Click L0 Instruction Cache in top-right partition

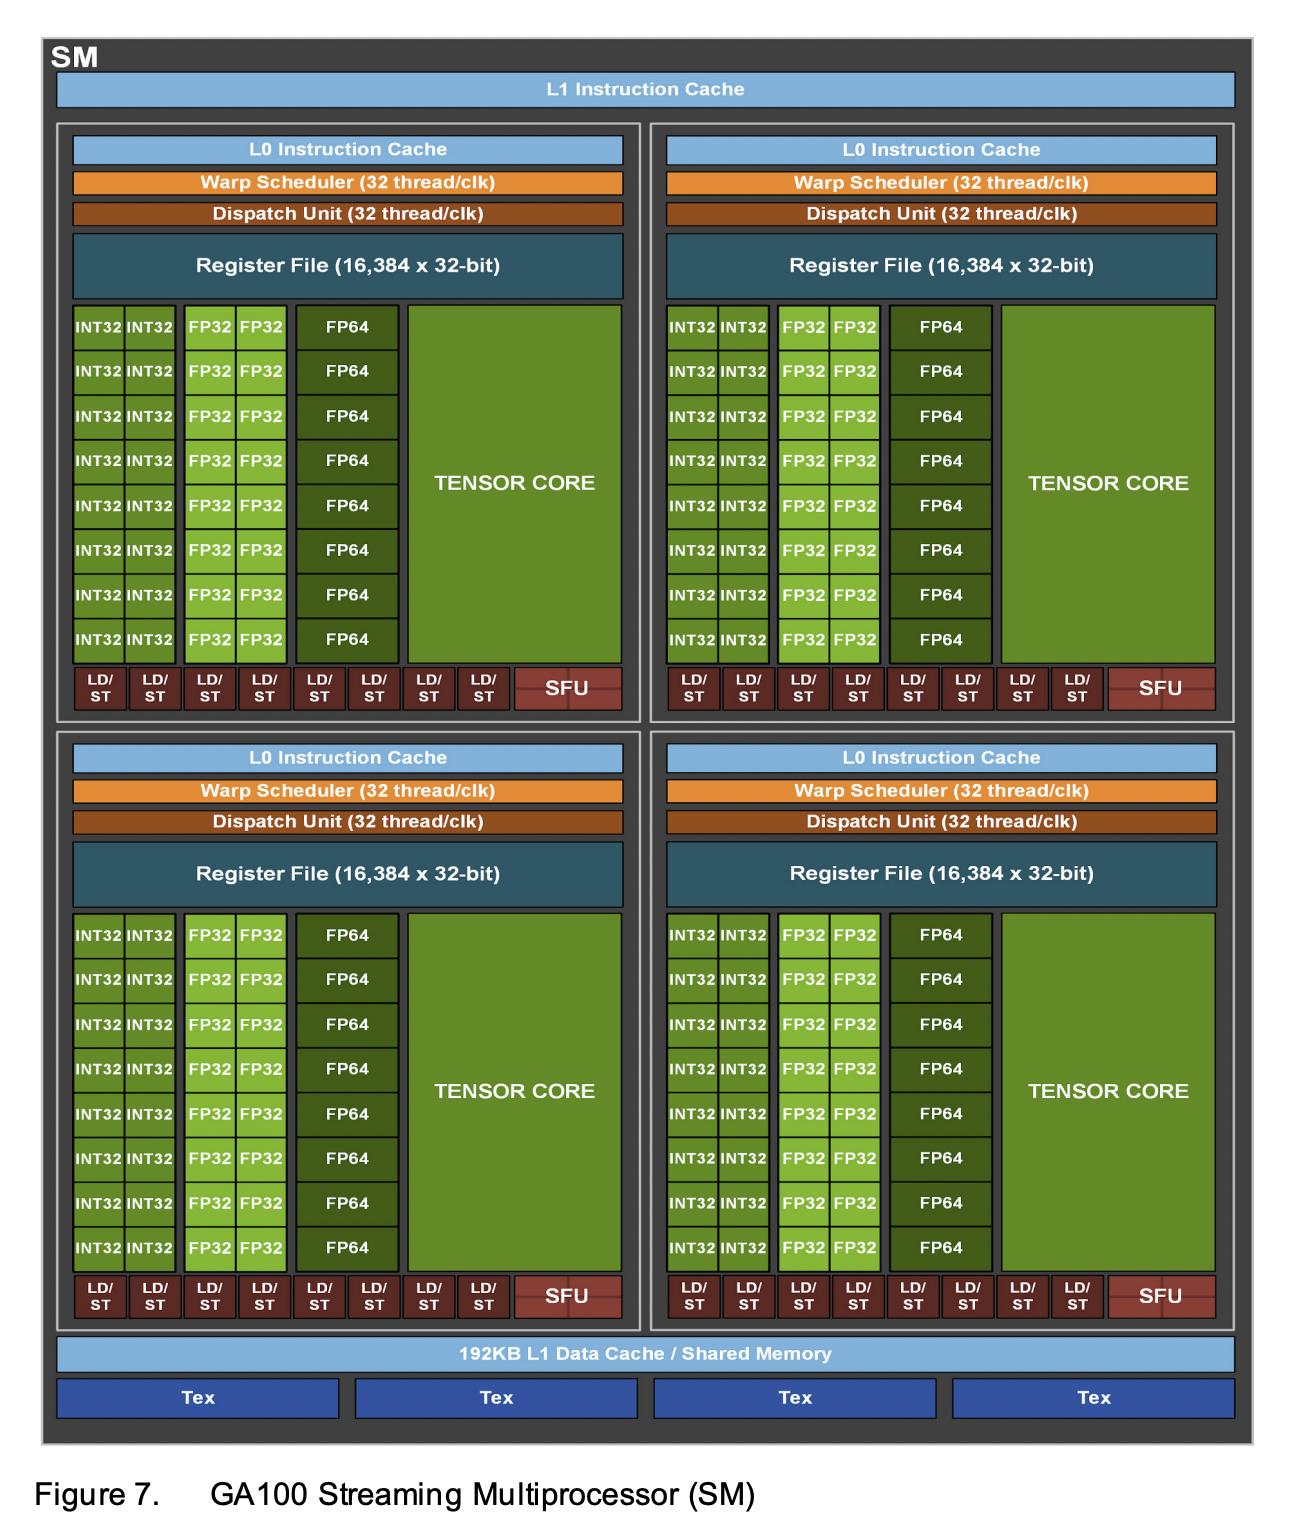click(x=941, y=150)
